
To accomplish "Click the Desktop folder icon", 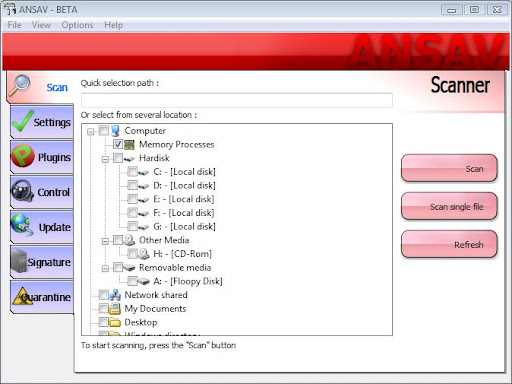I will coord(115,322).
